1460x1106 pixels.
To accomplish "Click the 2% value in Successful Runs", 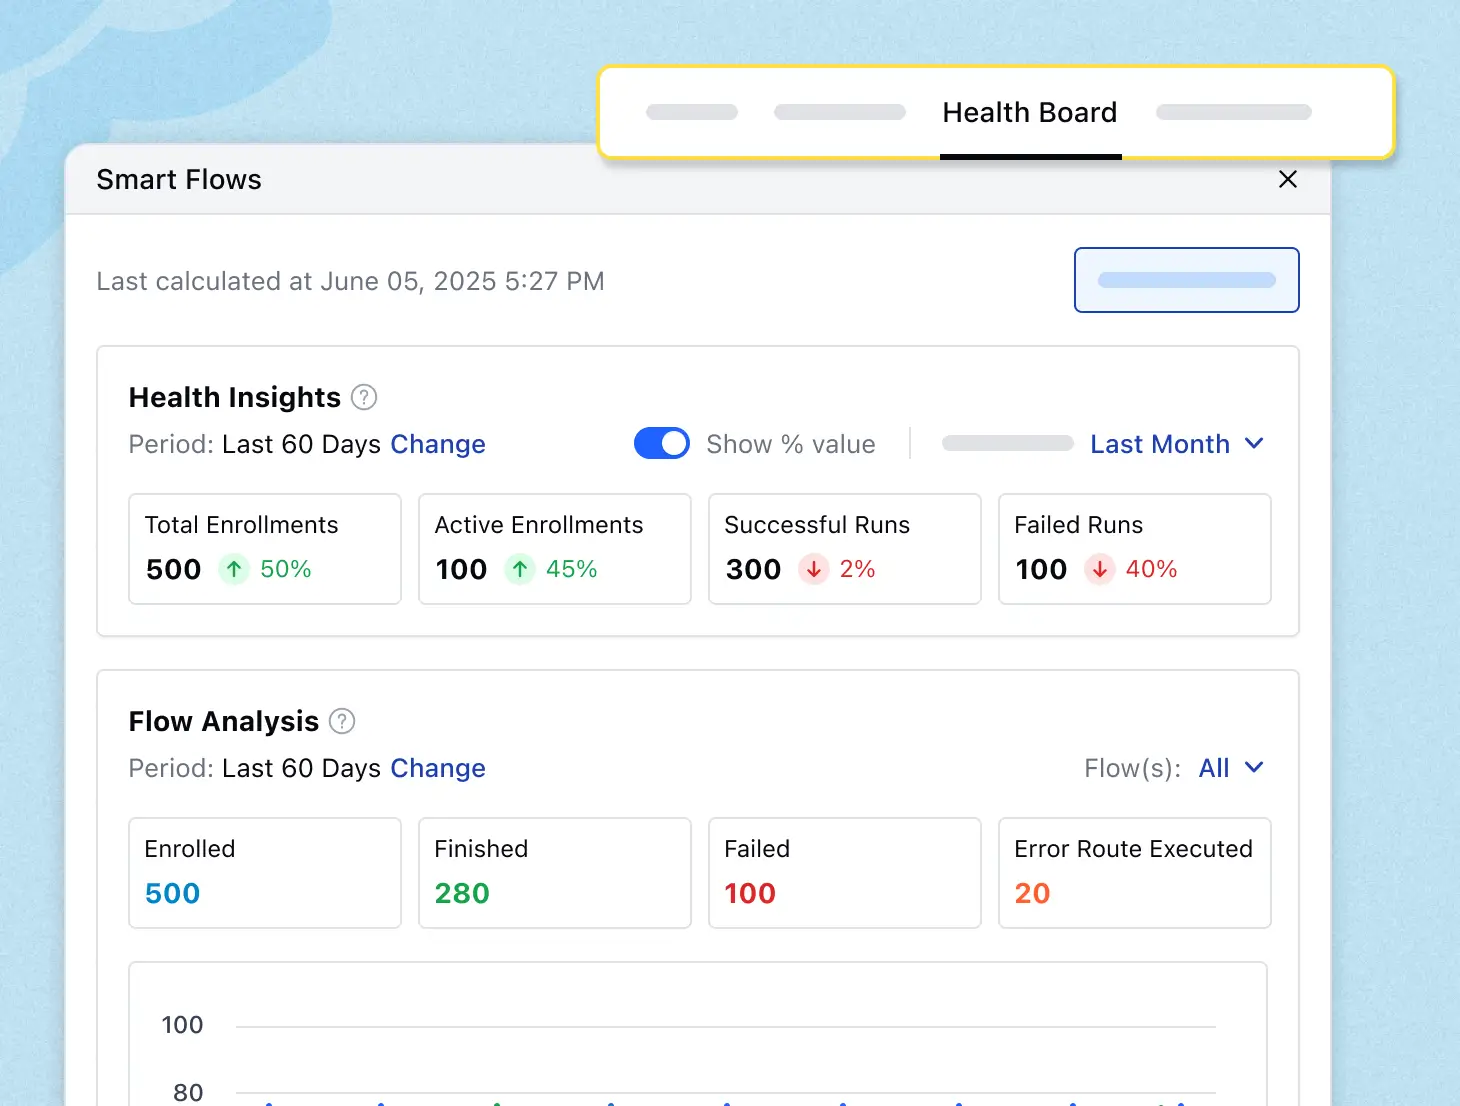I will tap(858, 569).
